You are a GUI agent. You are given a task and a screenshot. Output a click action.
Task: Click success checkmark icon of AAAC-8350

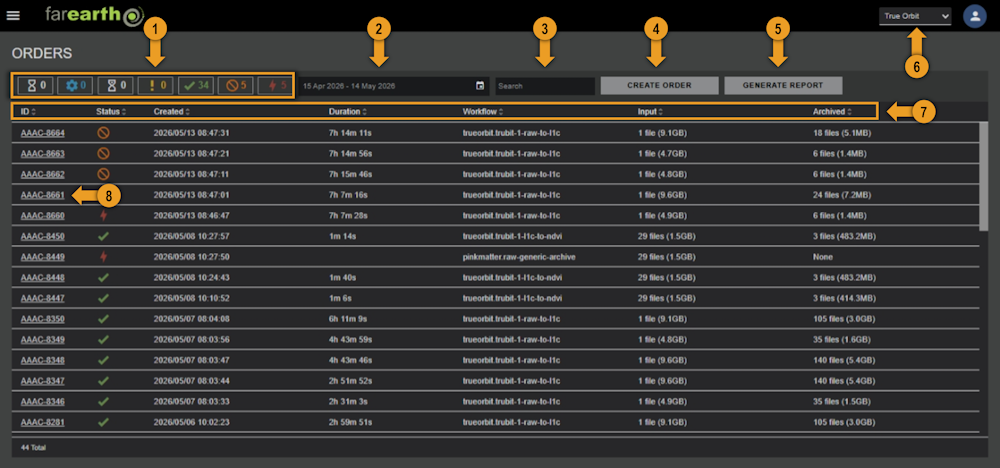[x=103, y=319]
